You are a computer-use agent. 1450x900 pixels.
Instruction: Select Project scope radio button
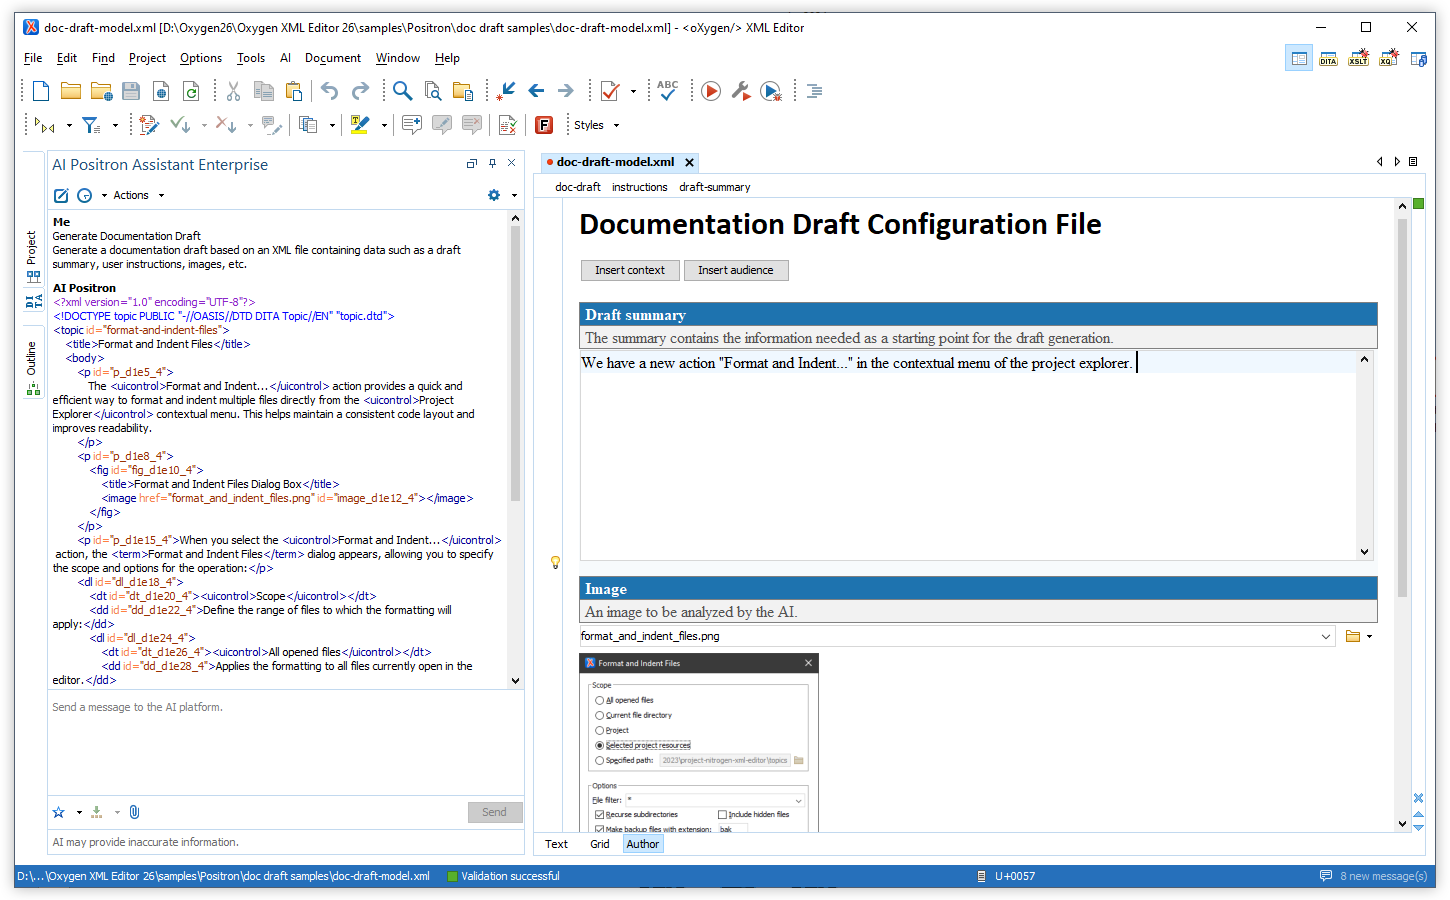599,730
